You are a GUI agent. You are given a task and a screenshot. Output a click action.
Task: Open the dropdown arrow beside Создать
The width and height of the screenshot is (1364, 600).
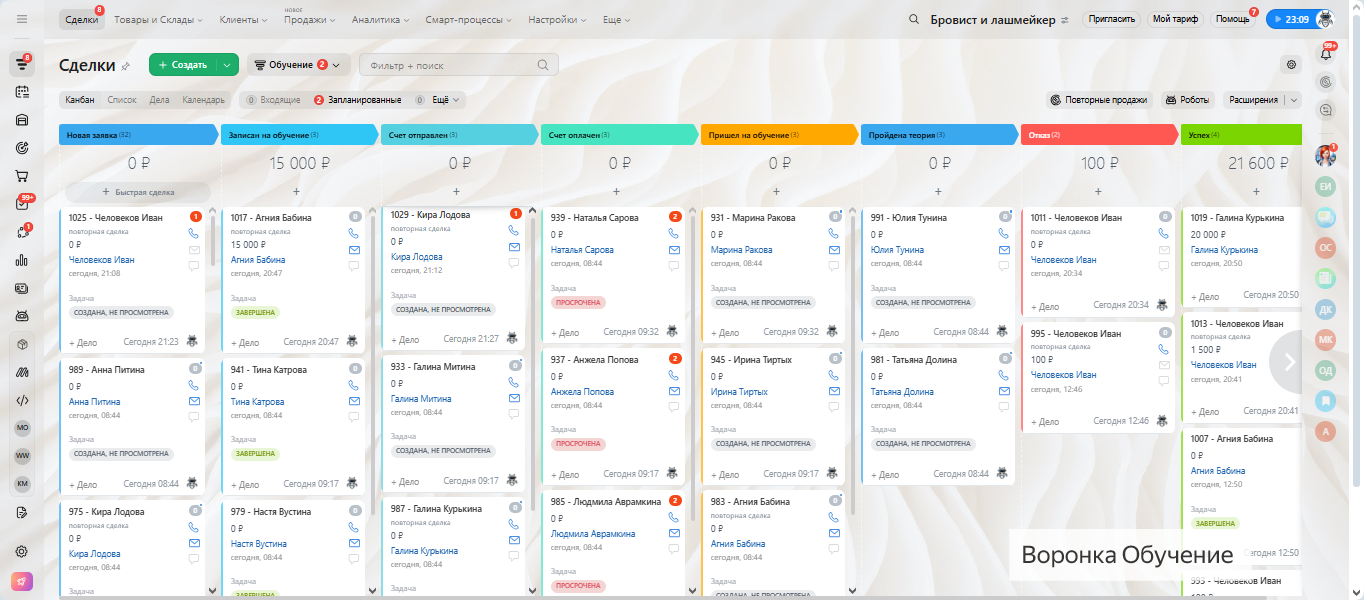click(228, 65)
